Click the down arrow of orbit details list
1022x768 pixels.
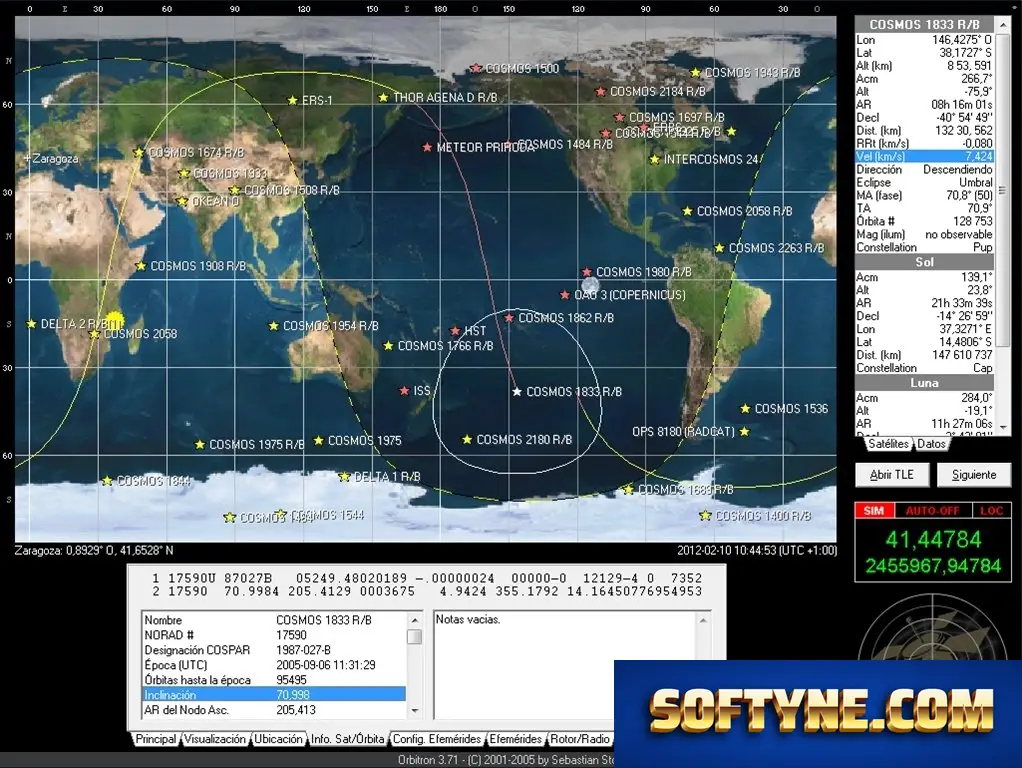[x=415, y=711]
